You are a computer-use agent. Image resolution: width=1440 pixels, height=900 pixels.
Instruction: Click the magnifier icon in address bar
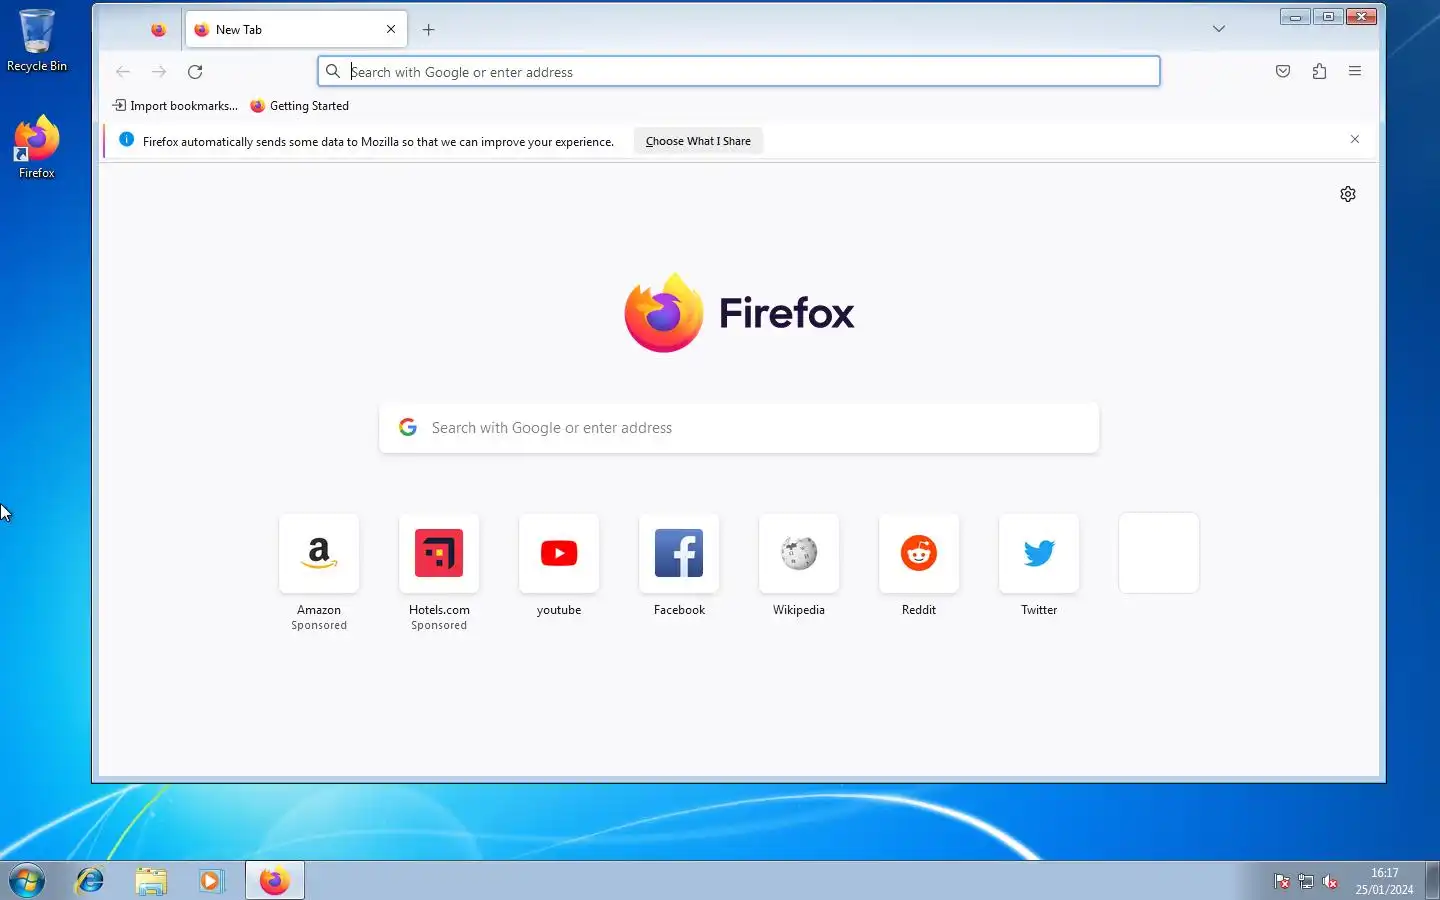[333, 71]
